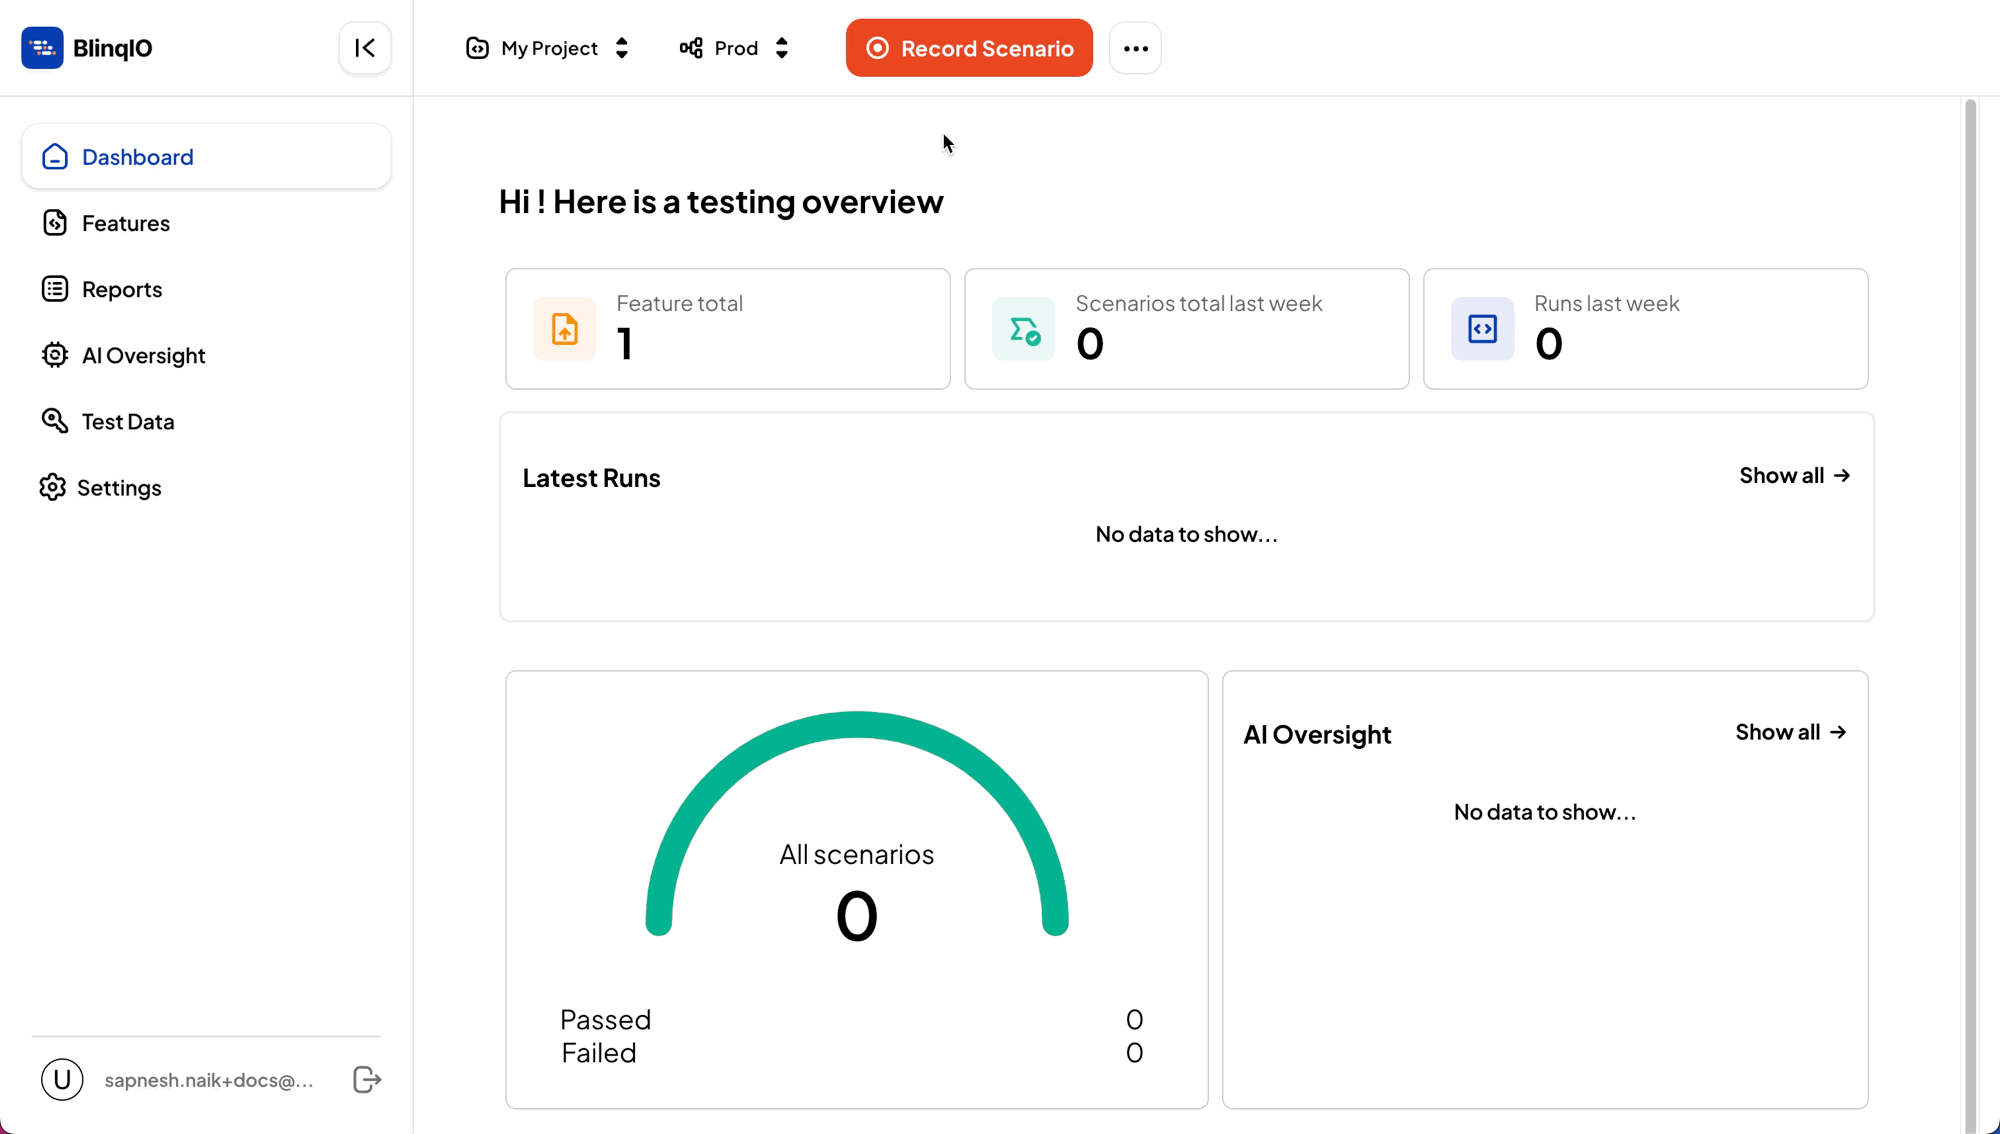Click the Settings gear icon
The width and height of the screenshot is (2000, 1134).
(54, 486)
